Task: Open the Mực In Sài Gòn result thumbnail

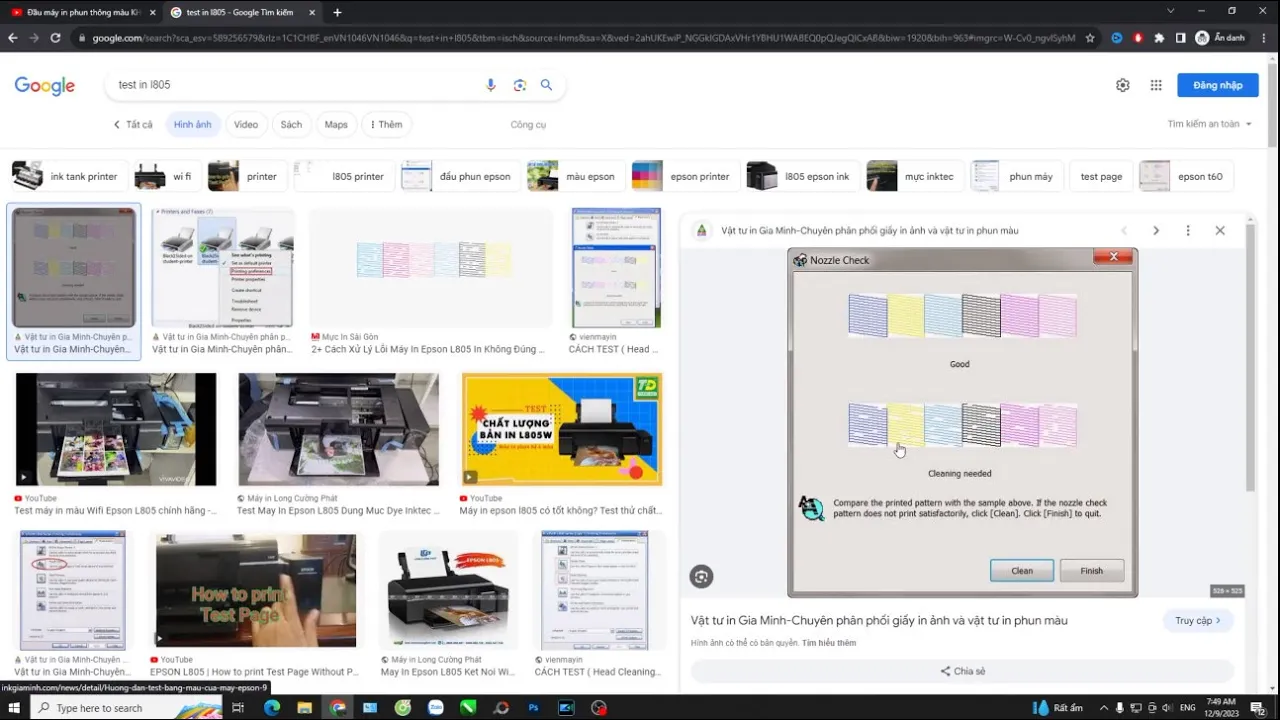Action: coord(431,268)
